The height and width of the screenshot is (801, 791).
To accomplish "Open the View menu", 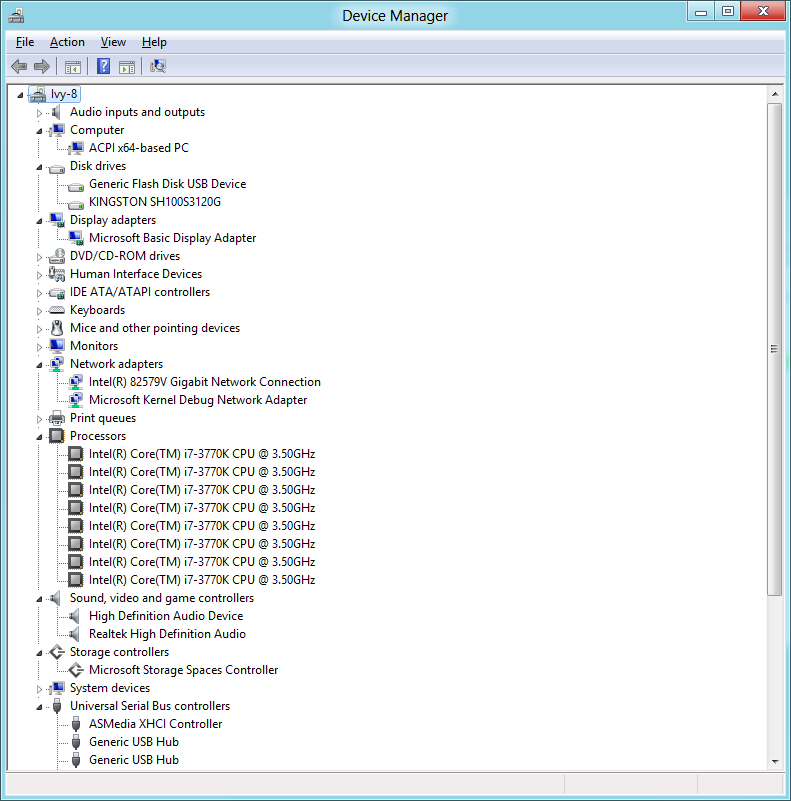I will pyautogui.click(x=113, y=42).
